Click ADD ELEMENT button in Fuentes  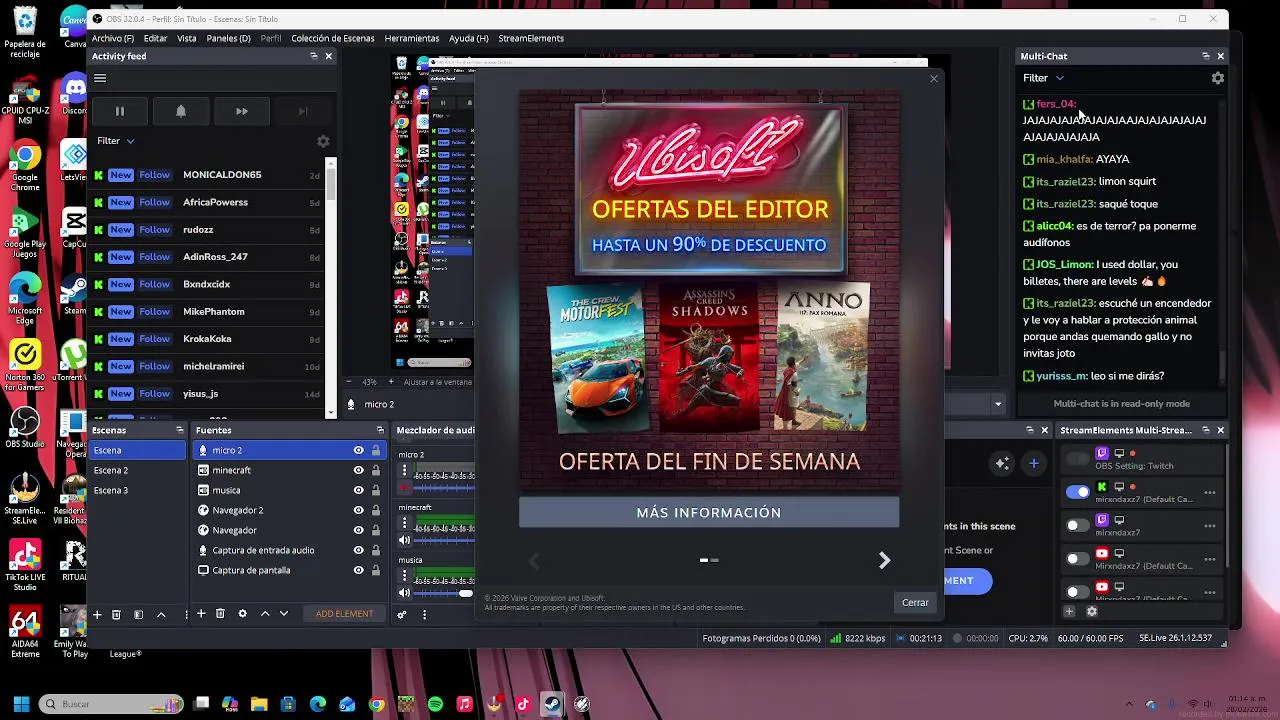[344, 613]
